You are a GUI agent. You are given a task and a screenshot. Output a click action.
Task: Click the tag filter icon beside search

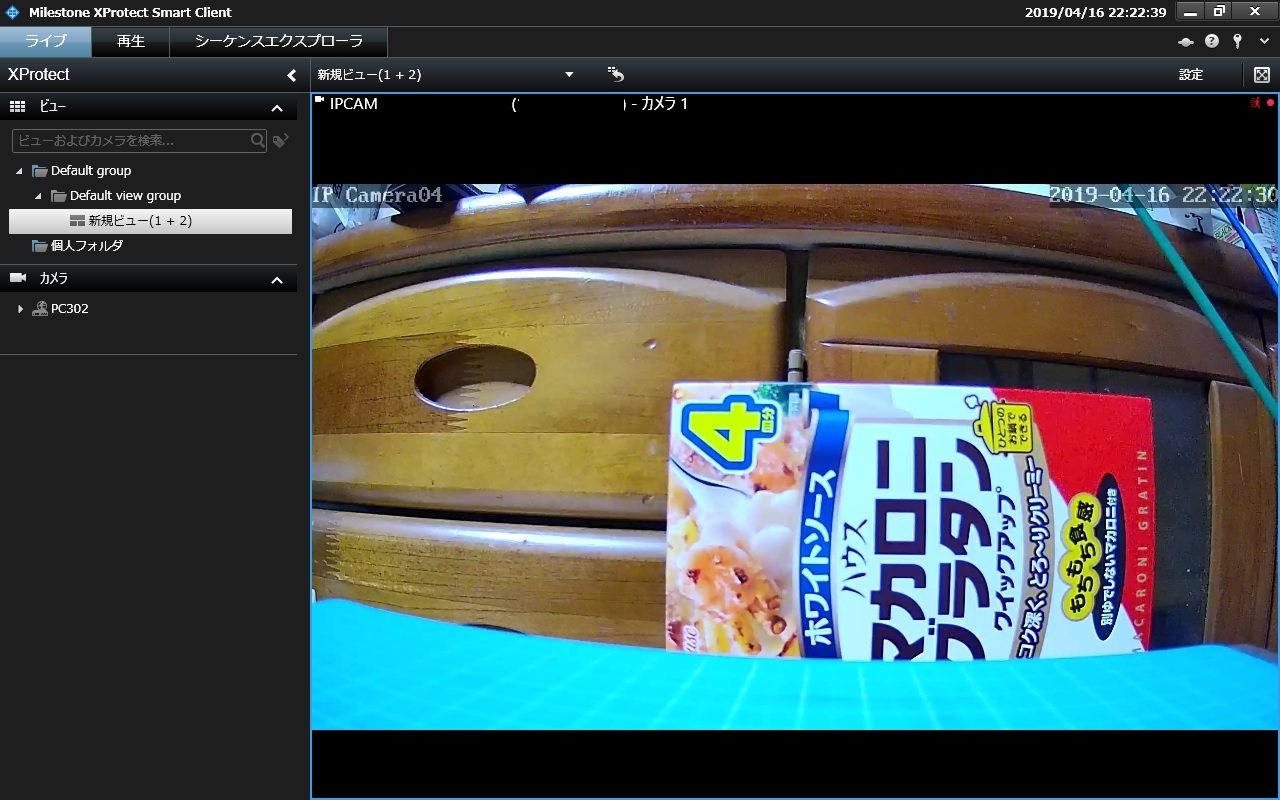[281, 141]
